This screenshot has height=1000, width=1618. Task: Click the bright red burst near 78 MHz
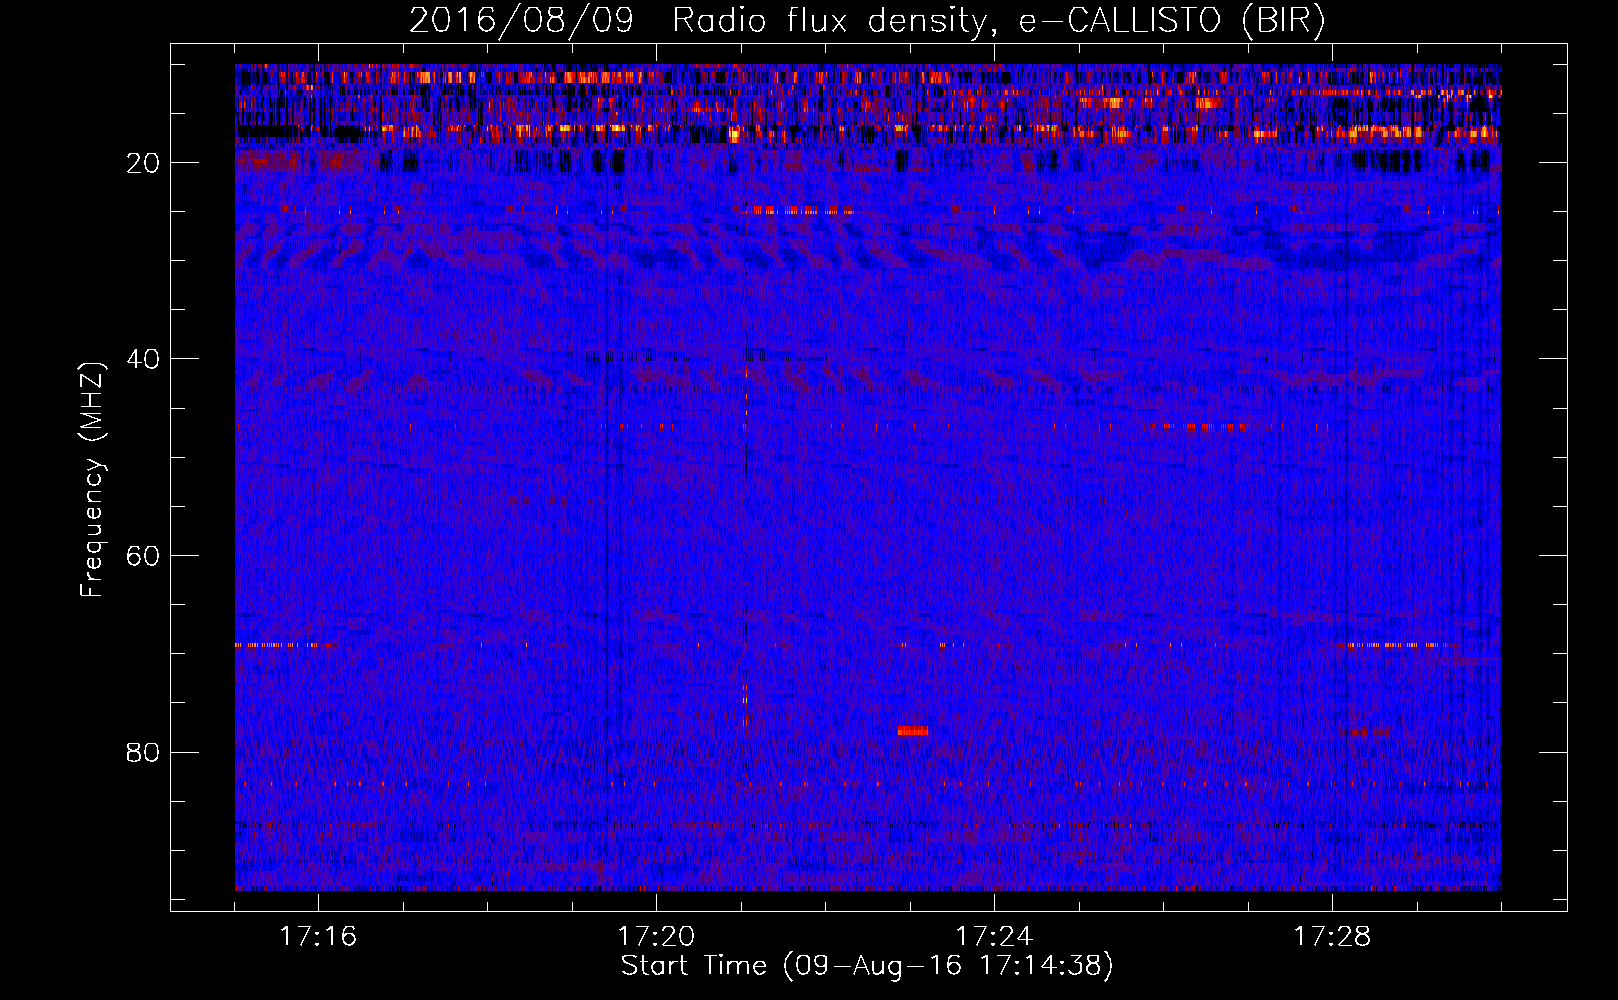(x=913, y=731)
